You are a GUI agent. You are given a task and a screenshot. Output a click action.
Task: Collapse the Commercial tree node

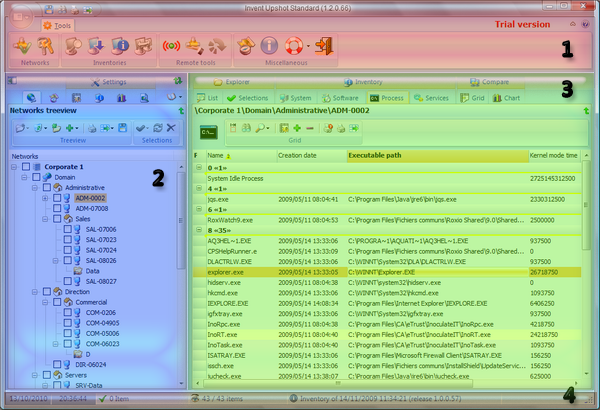click(45, 302)
